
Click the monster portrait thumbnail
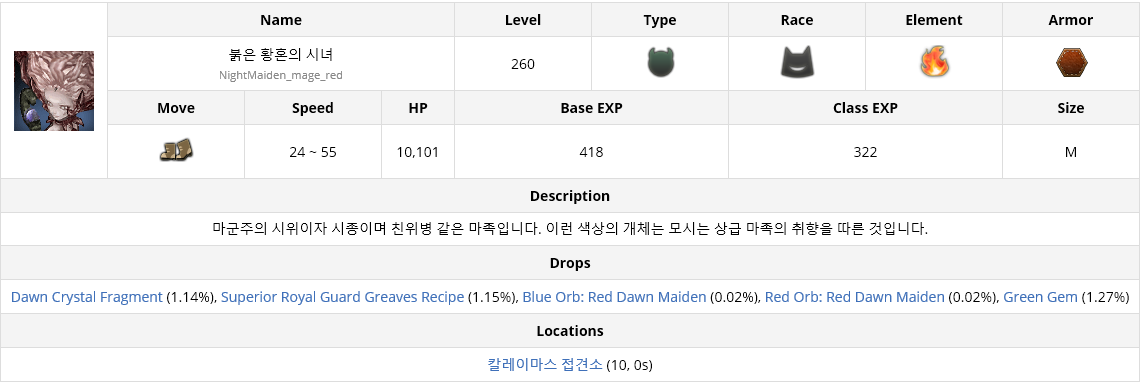pyautogui.click(x=54, y=91)
